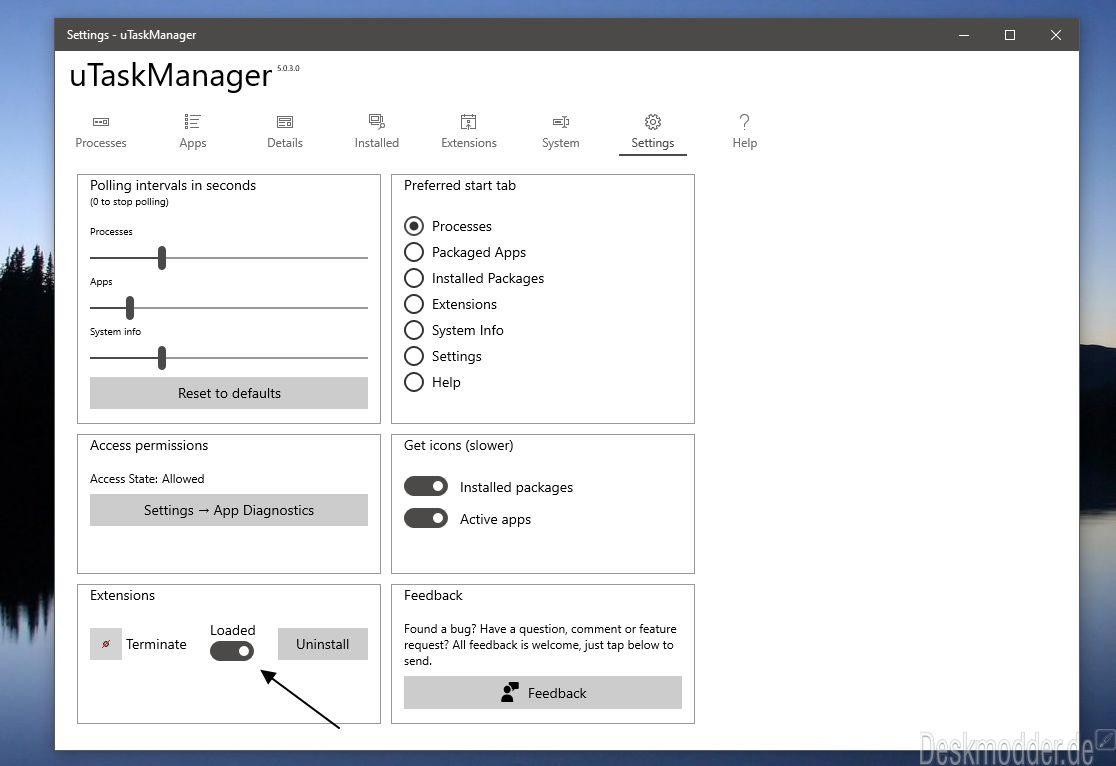Switch to the Extensions tab icon
This screenshot has height=766, width=1116.
468,122
